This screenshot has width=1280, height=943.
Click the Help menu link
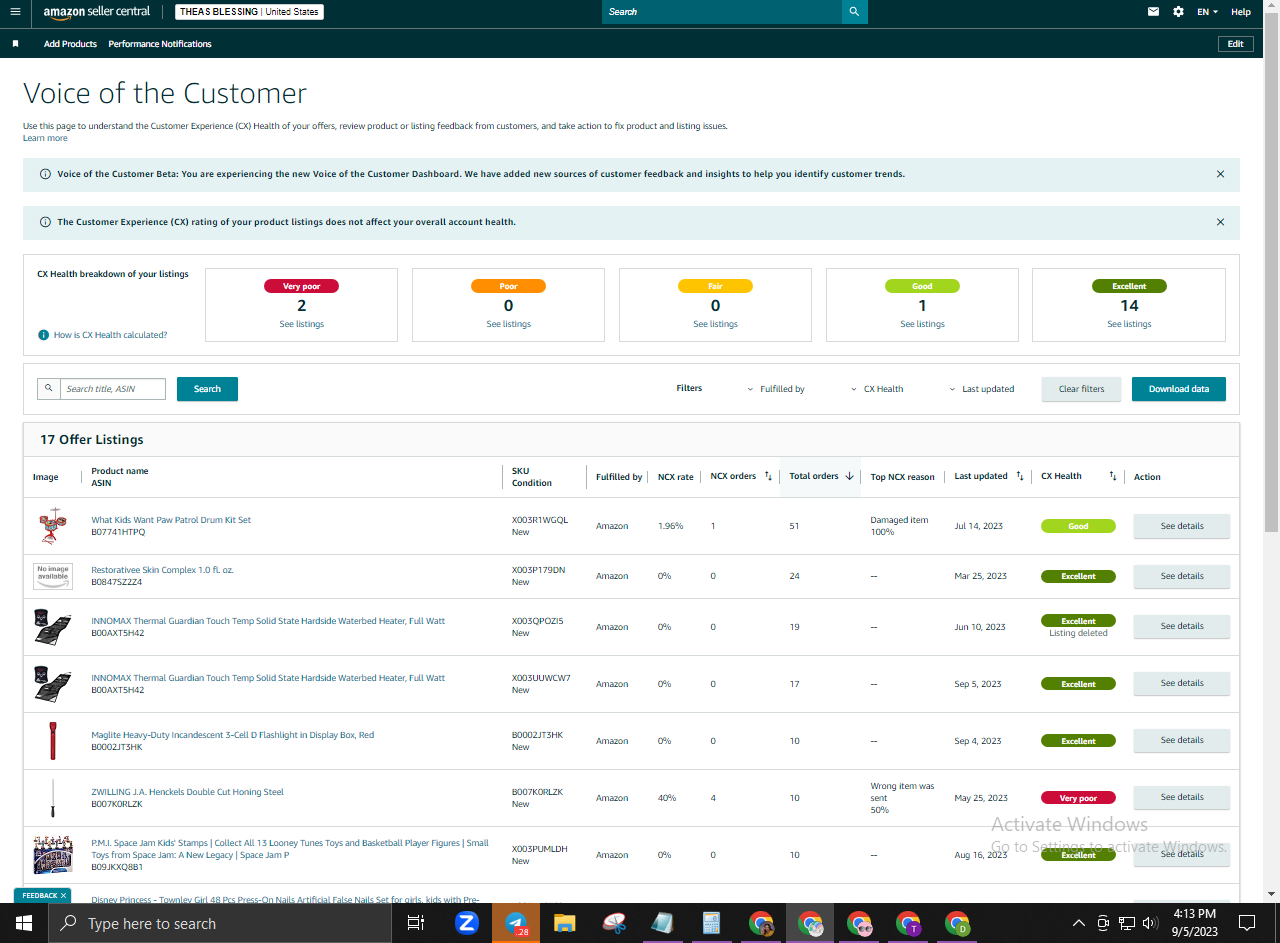[1241, 12]
